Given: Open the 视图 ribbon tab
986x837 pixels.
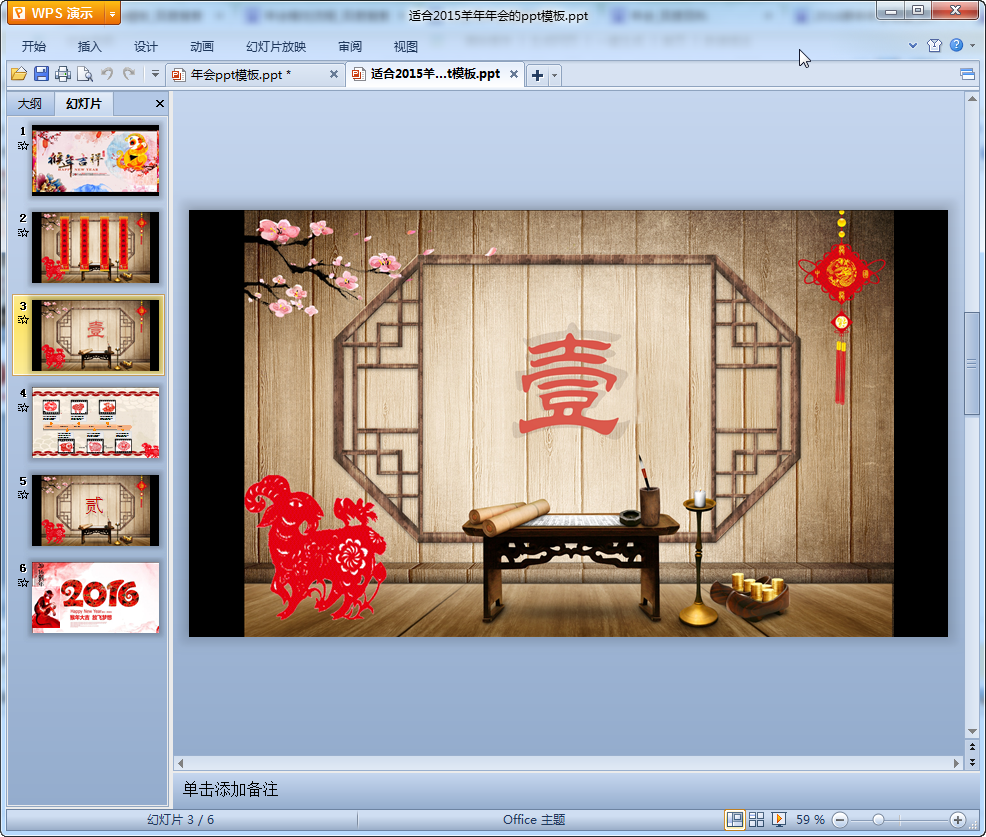Looking at the screenshot, I should (406, 47).
